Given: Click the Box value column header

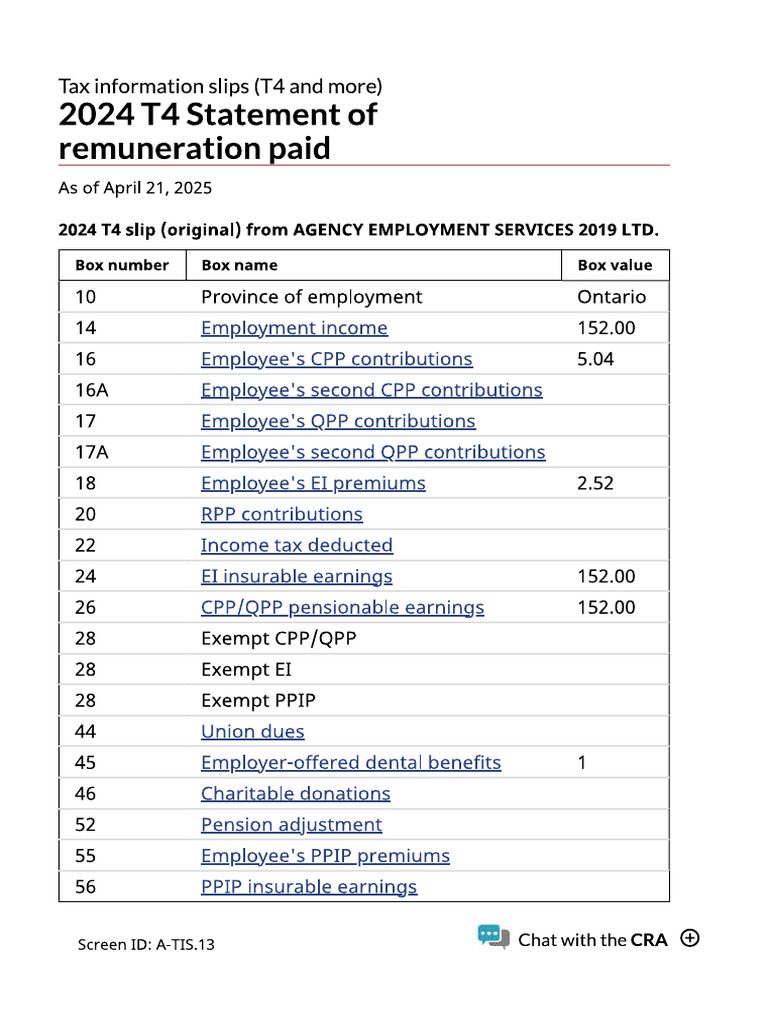Looking at the screenshot, I should (614, 265).
